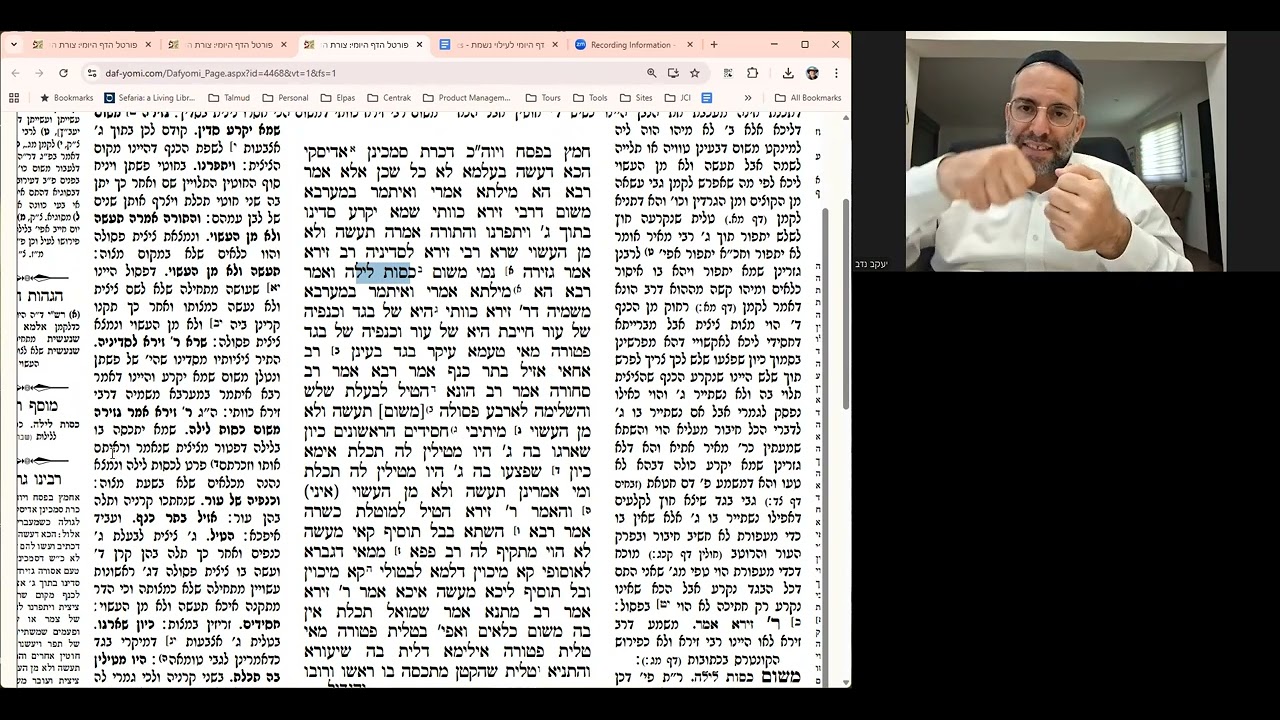Open the Product Management bookmarks folder
Image resolution: width=1280 pixels, height=720 pixels.
(467, 98)
